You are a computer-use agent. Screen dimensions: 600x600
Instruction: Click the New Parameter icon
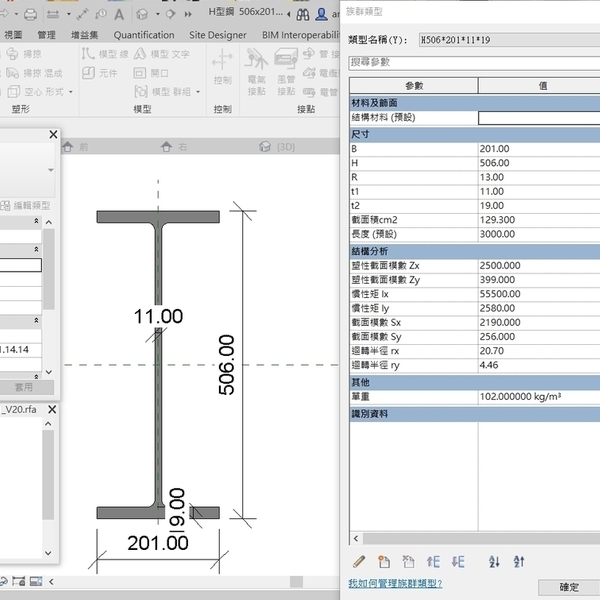384,562
